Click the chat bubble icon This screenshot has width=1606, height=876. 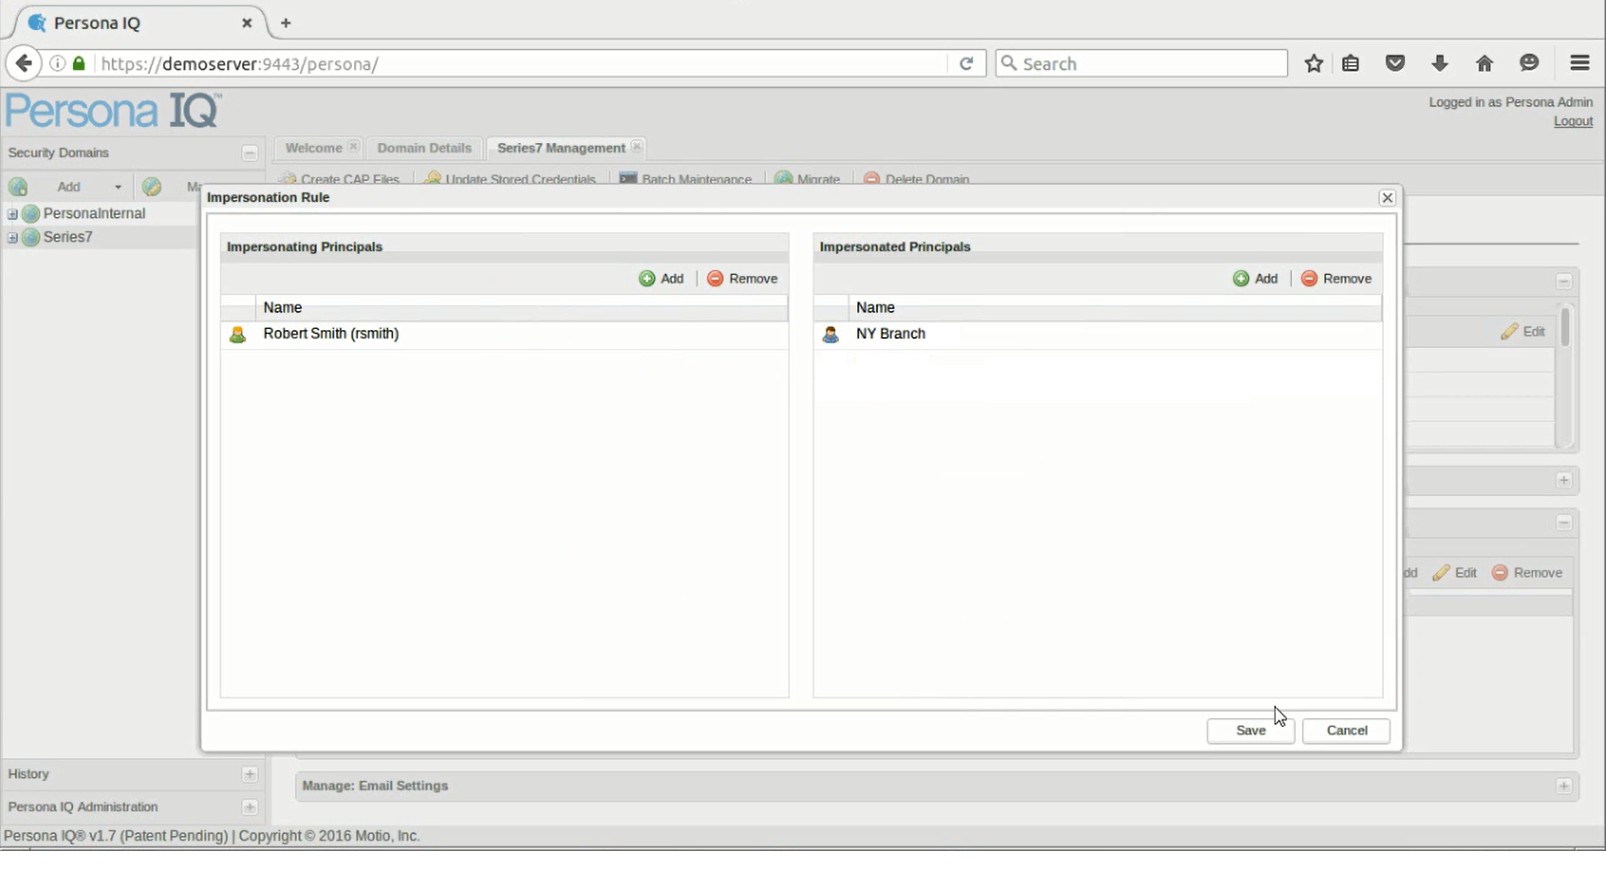(x=1529, y=63)
